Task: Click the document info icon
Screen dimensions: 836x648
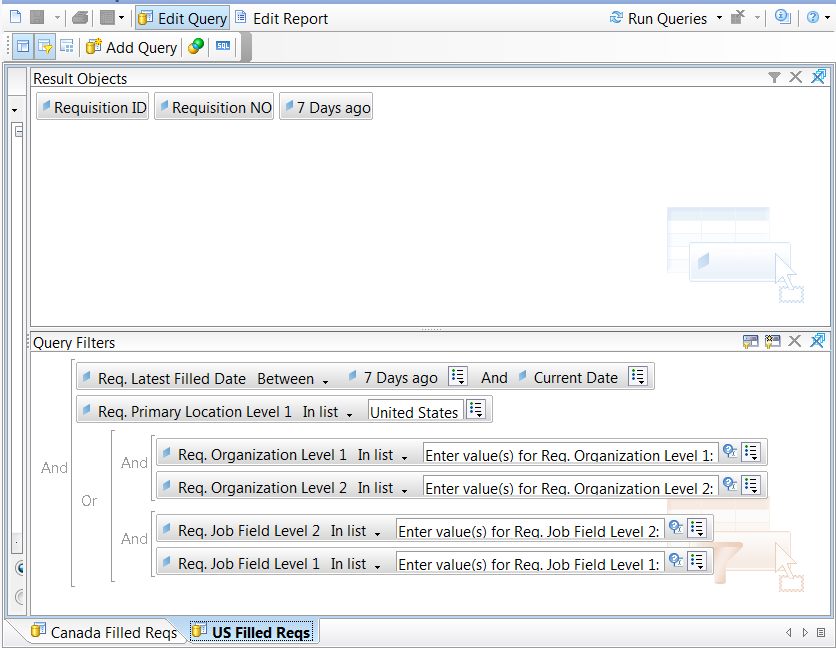Action: (x=782, y=18)
